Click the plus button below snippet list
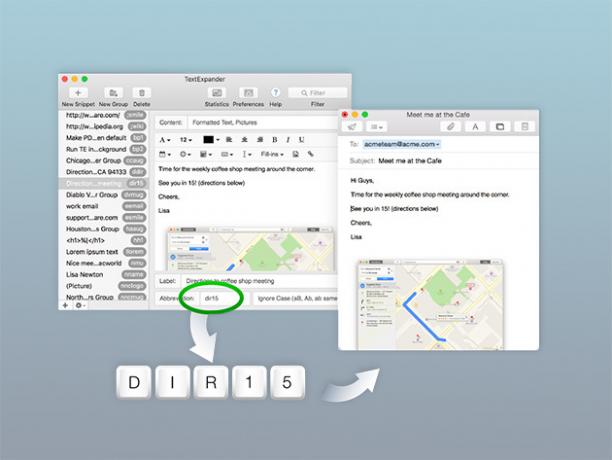Screen dimensions: 612x460 click(x=65, y=305)
